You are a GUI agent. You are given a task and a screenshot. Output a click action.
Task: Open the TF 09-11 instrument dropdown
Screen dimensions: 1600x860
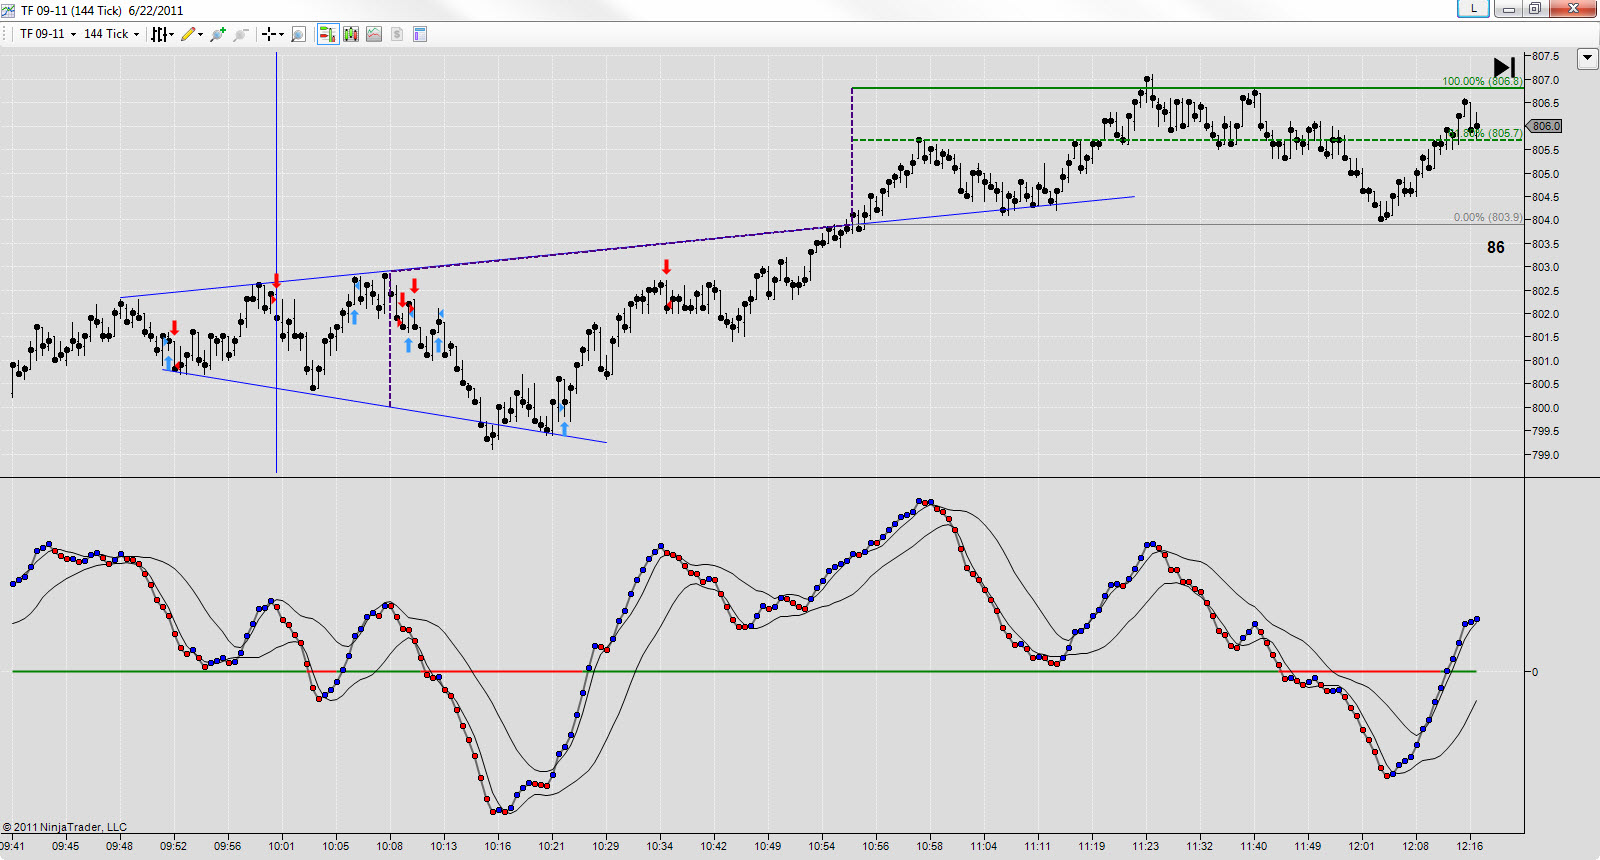click(x=48, y=34)
